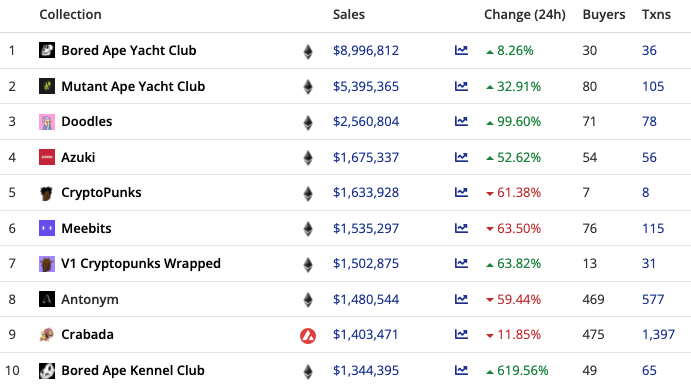Open Meebits collection name
Image resolution: width=691 pixels, height=387 pixels.
coord(86,228)
